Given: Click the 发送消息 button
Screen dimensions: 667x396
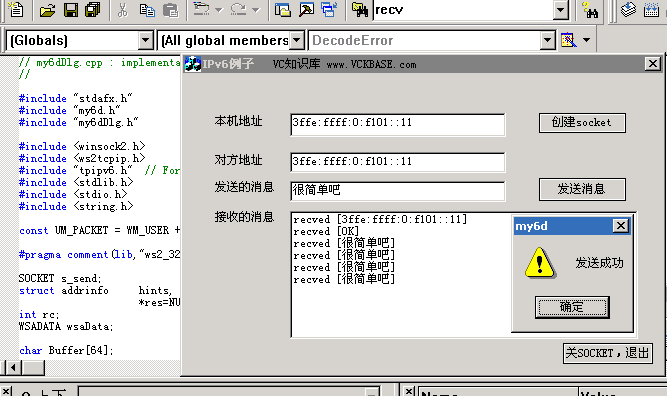Looking at the screenshot, I should click(582, 189).
